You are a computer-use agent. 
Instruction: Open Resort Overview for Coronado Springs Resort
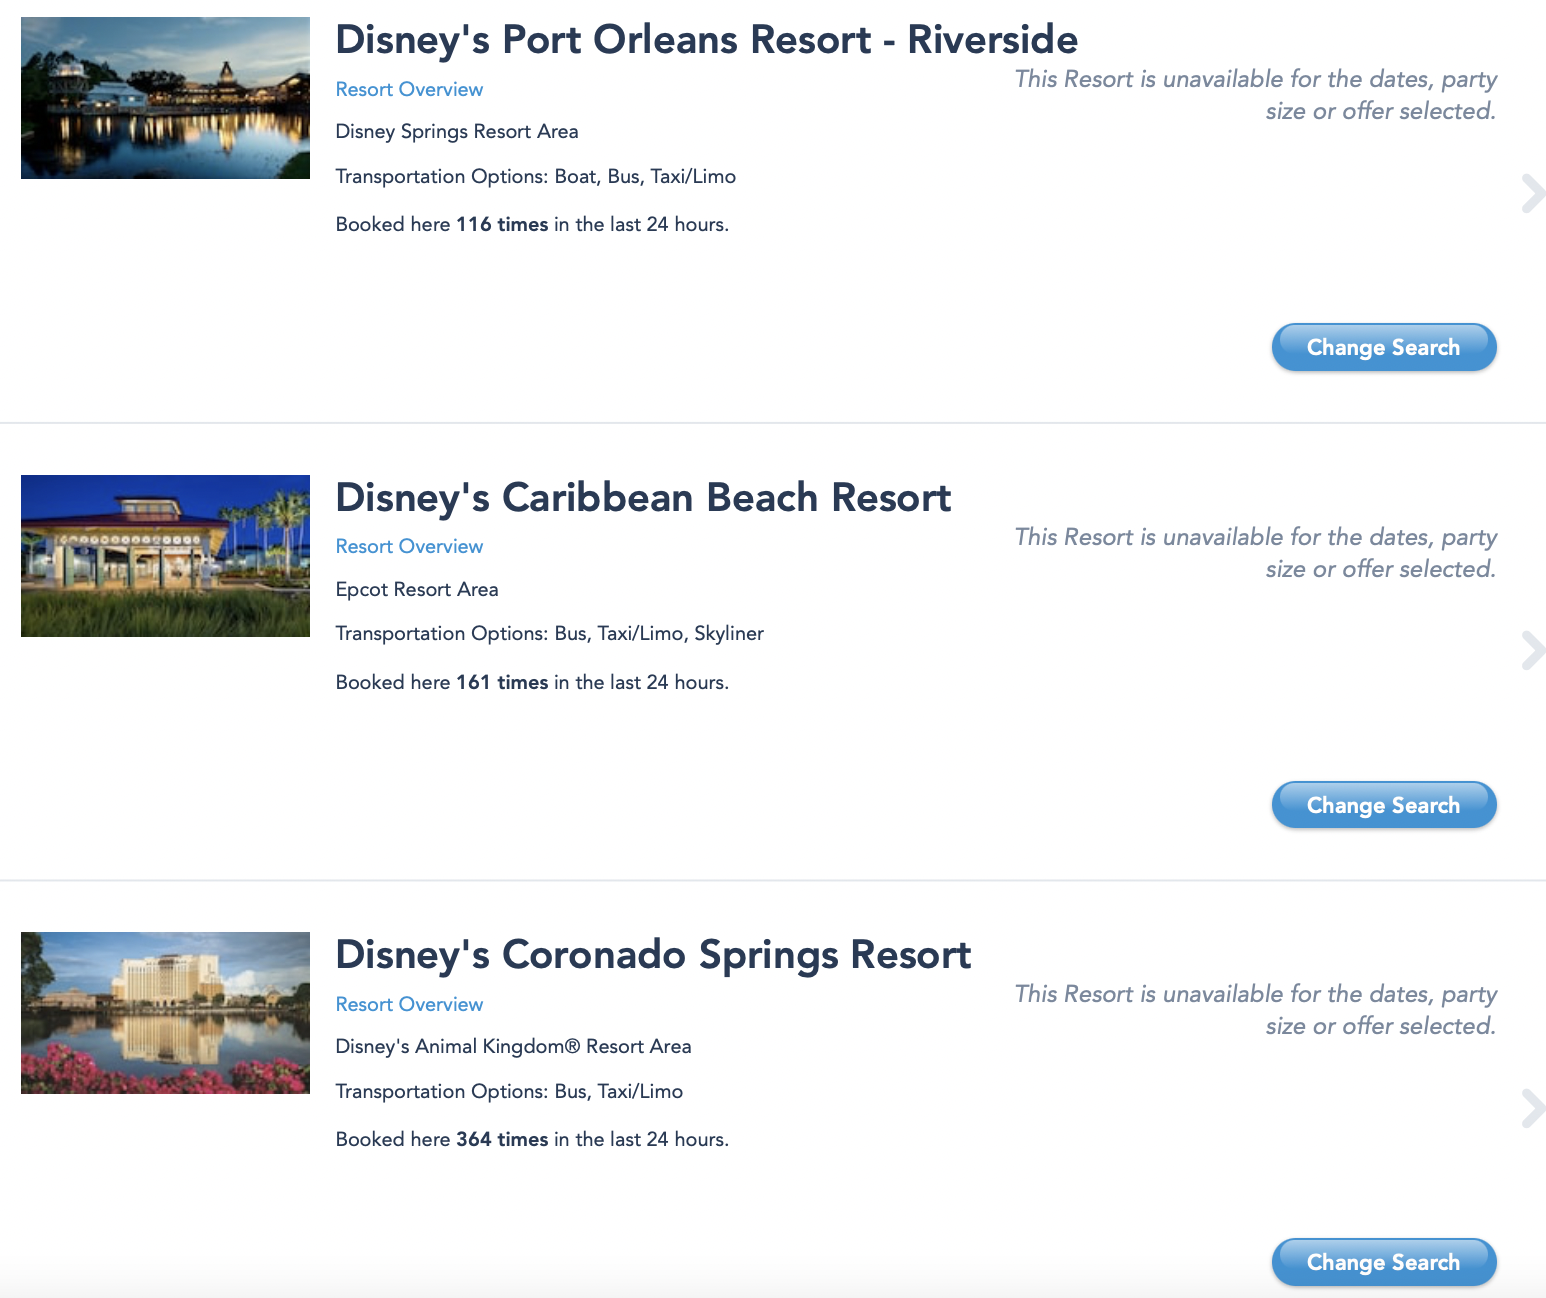[x=409, y=1004]
